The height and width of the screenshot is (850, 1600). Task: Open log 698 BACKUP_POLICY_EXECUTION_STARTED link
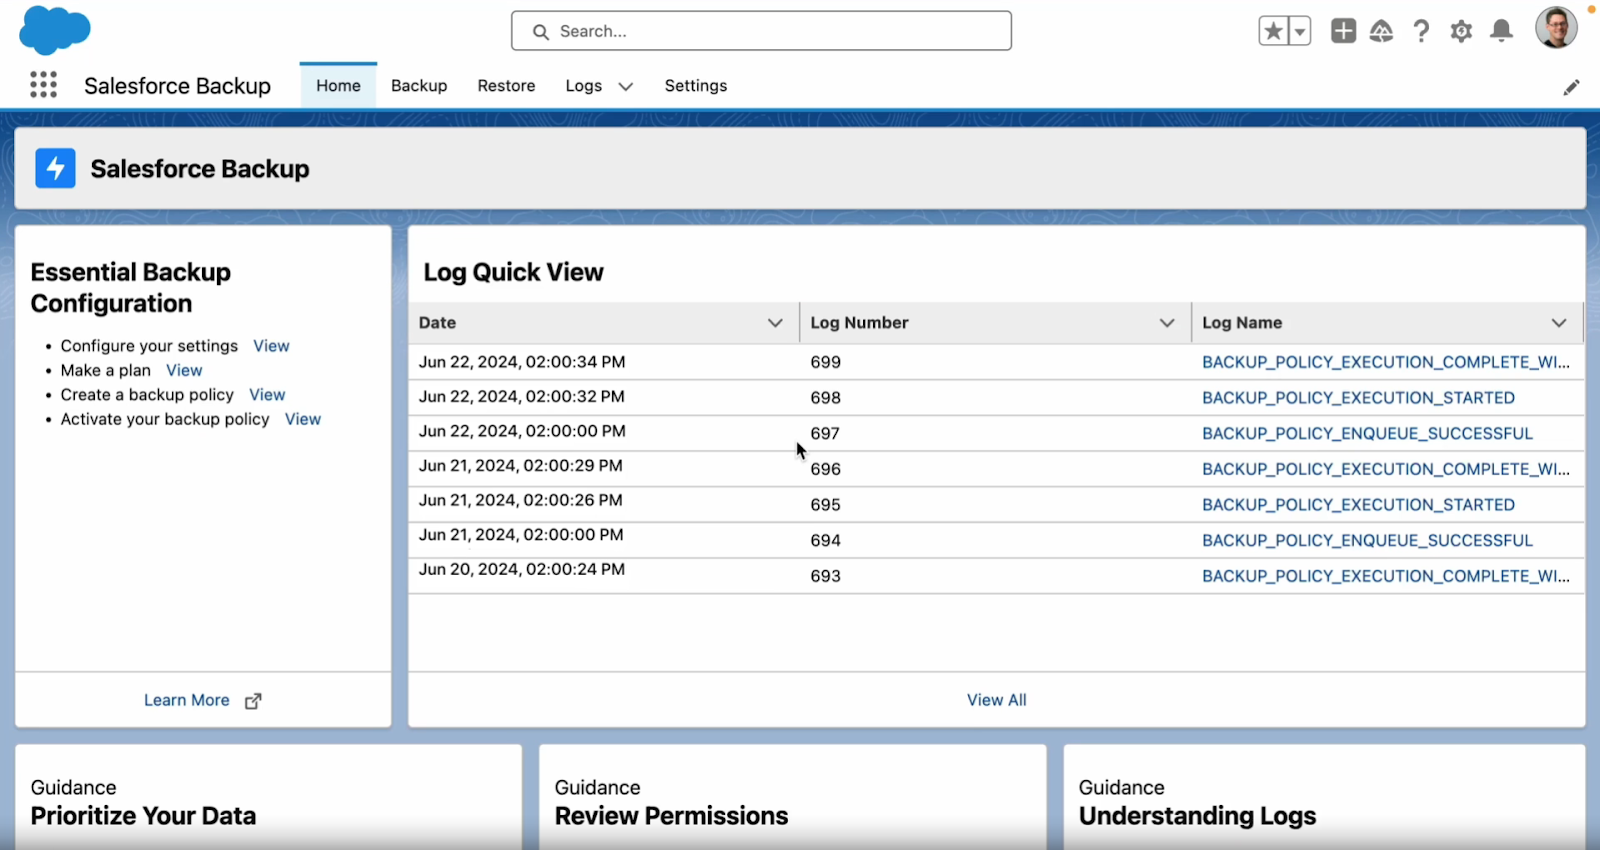(1358, 398)
